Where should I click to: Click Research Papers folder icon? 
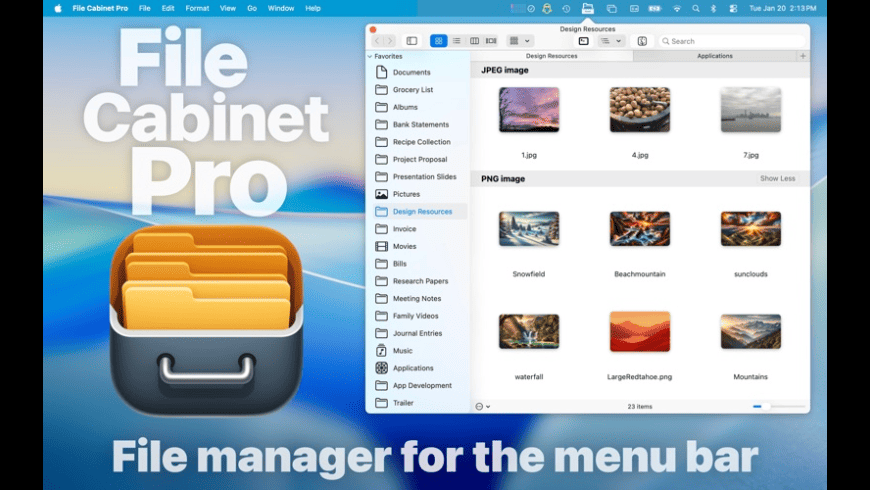point(381,281)
